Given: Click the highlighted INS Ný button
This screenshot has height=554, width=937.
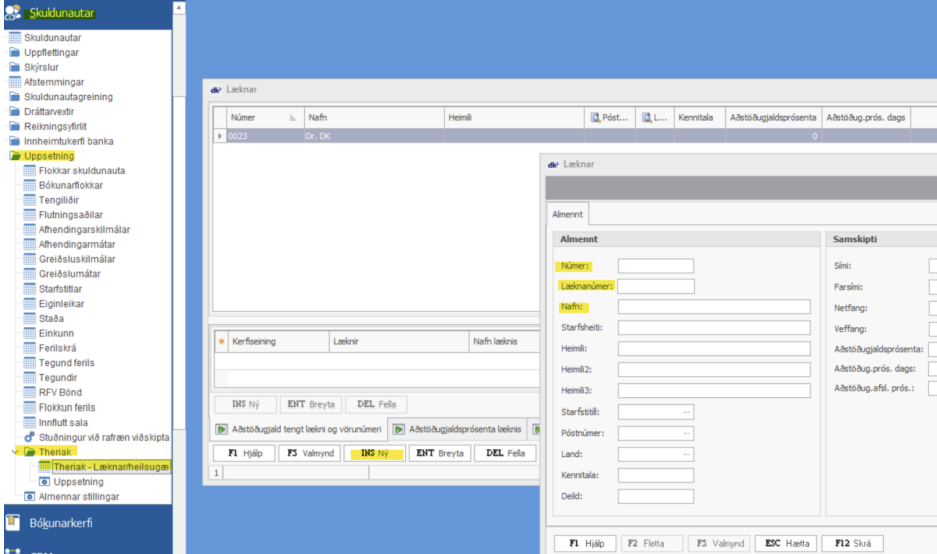Looking at the screenshot, I should 374,453.
